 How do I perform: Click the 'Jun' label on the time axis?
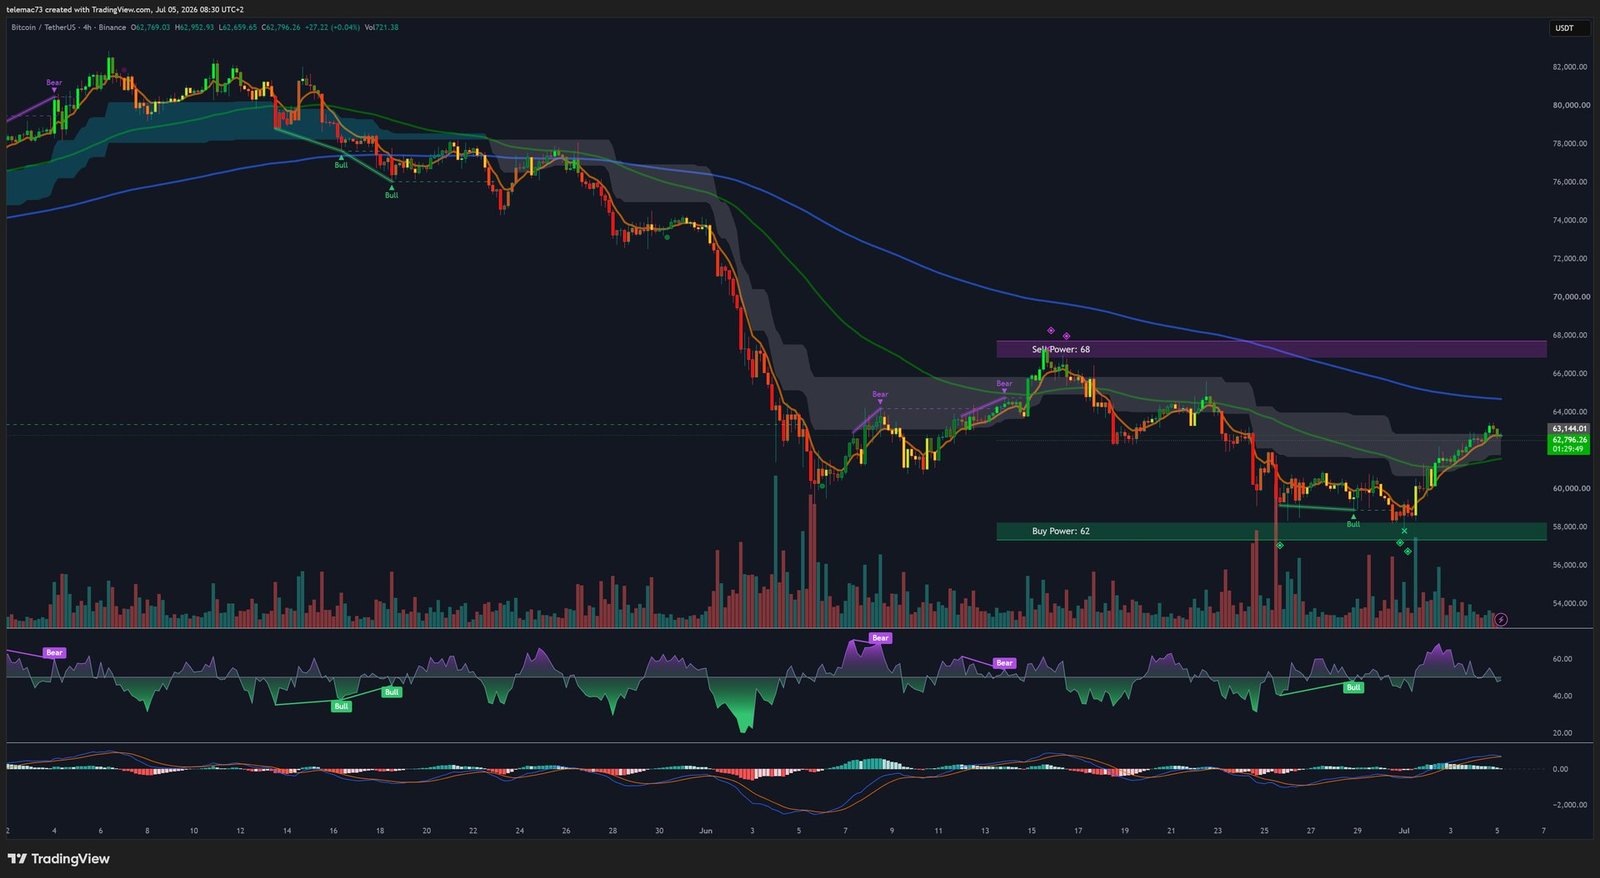706,831
